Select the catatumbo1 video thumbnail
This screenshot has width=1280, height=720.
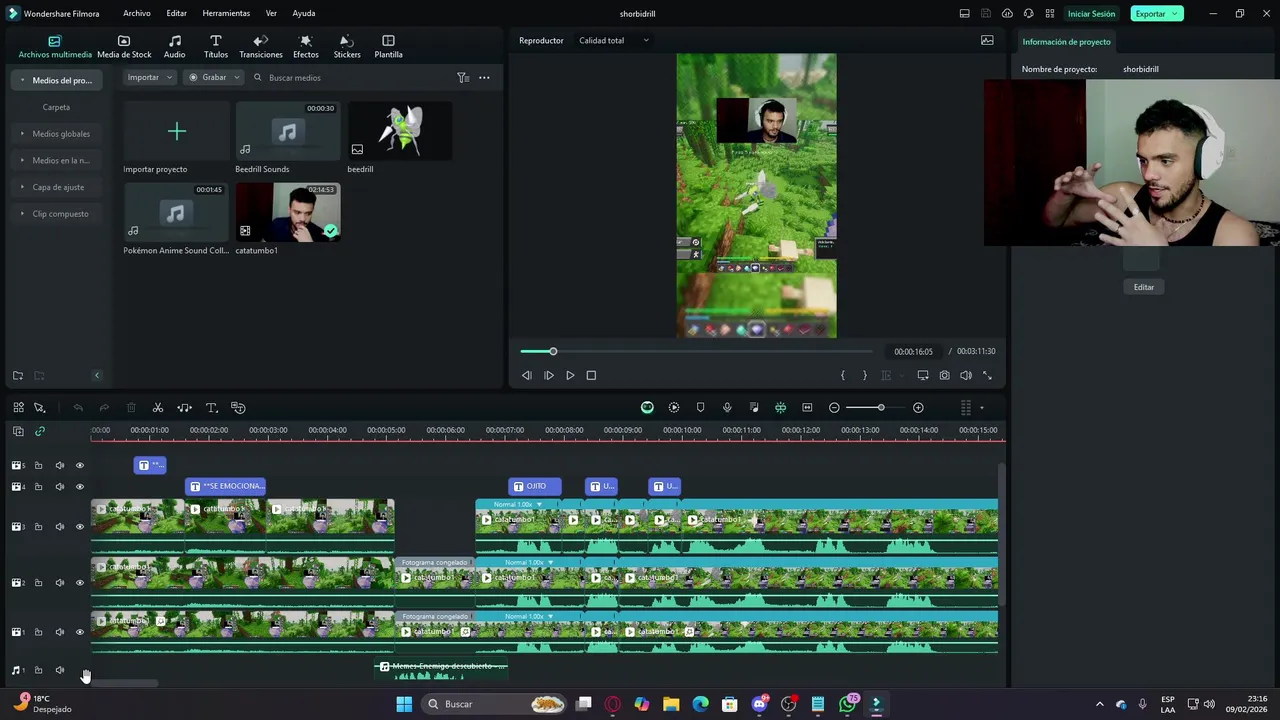pyautogui.click(x=288, y=212)
